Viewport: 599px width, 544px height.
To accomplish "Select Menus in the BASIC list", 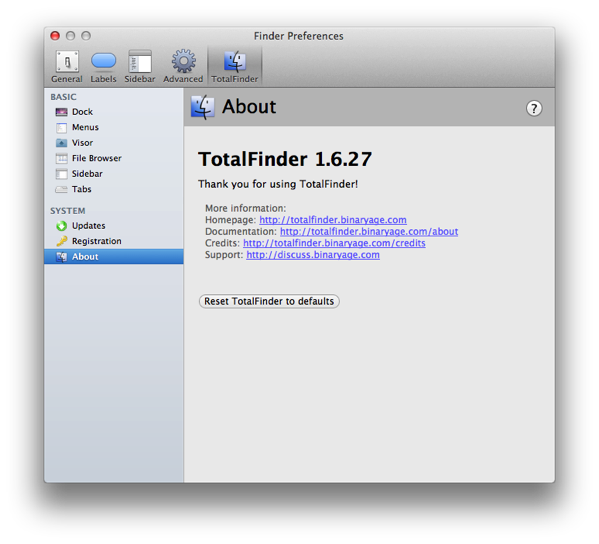I will 114,127.
